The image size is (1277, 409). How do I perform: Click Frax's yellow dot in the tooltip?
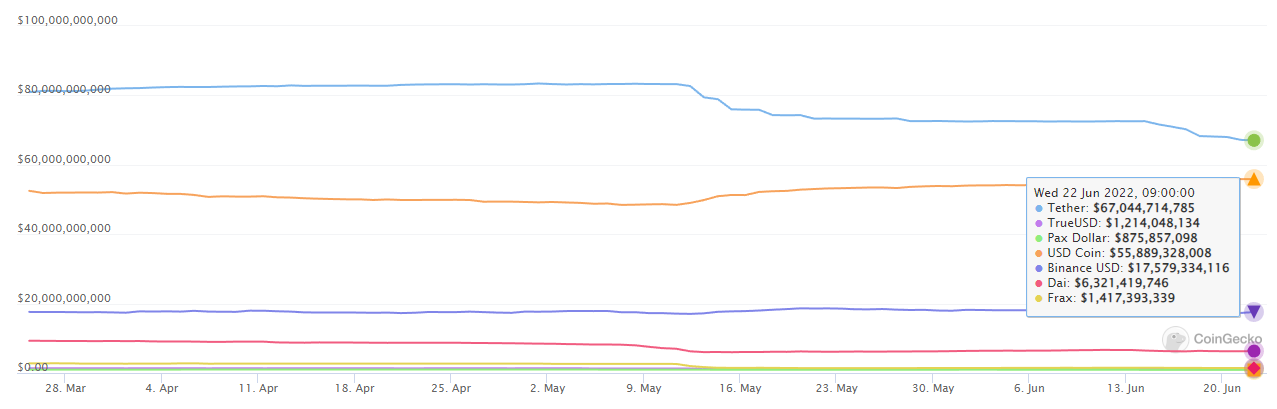[x=1039, y=298]
